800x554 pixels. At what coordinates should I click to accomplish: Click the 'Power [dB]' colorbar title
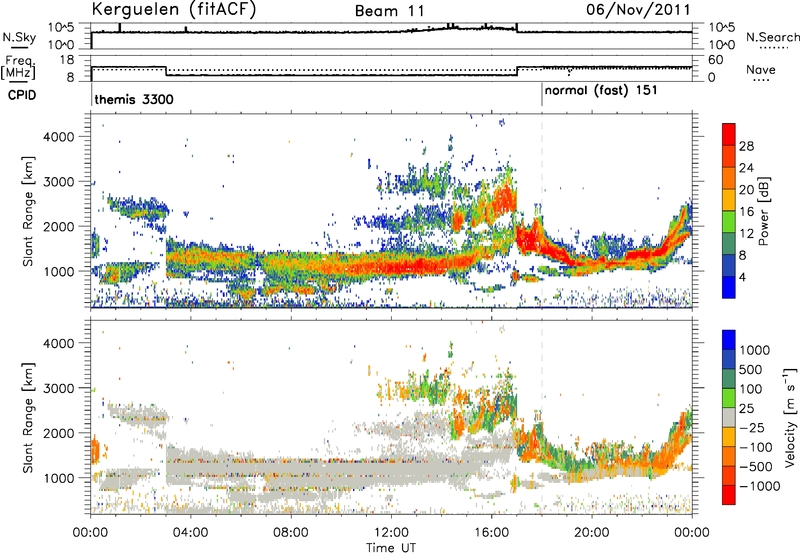pos(763,211)
